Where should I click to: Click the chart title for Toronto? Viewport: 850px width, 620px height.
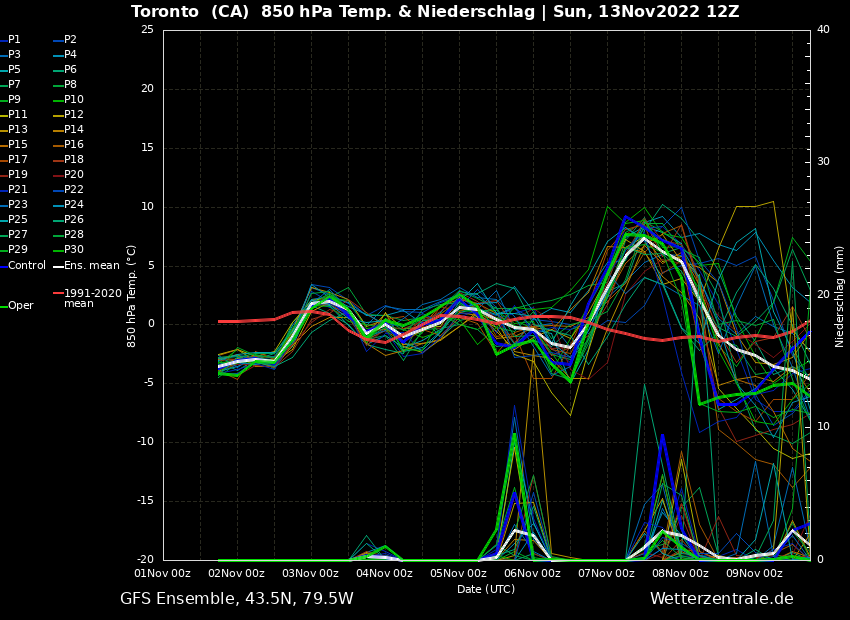435,12
